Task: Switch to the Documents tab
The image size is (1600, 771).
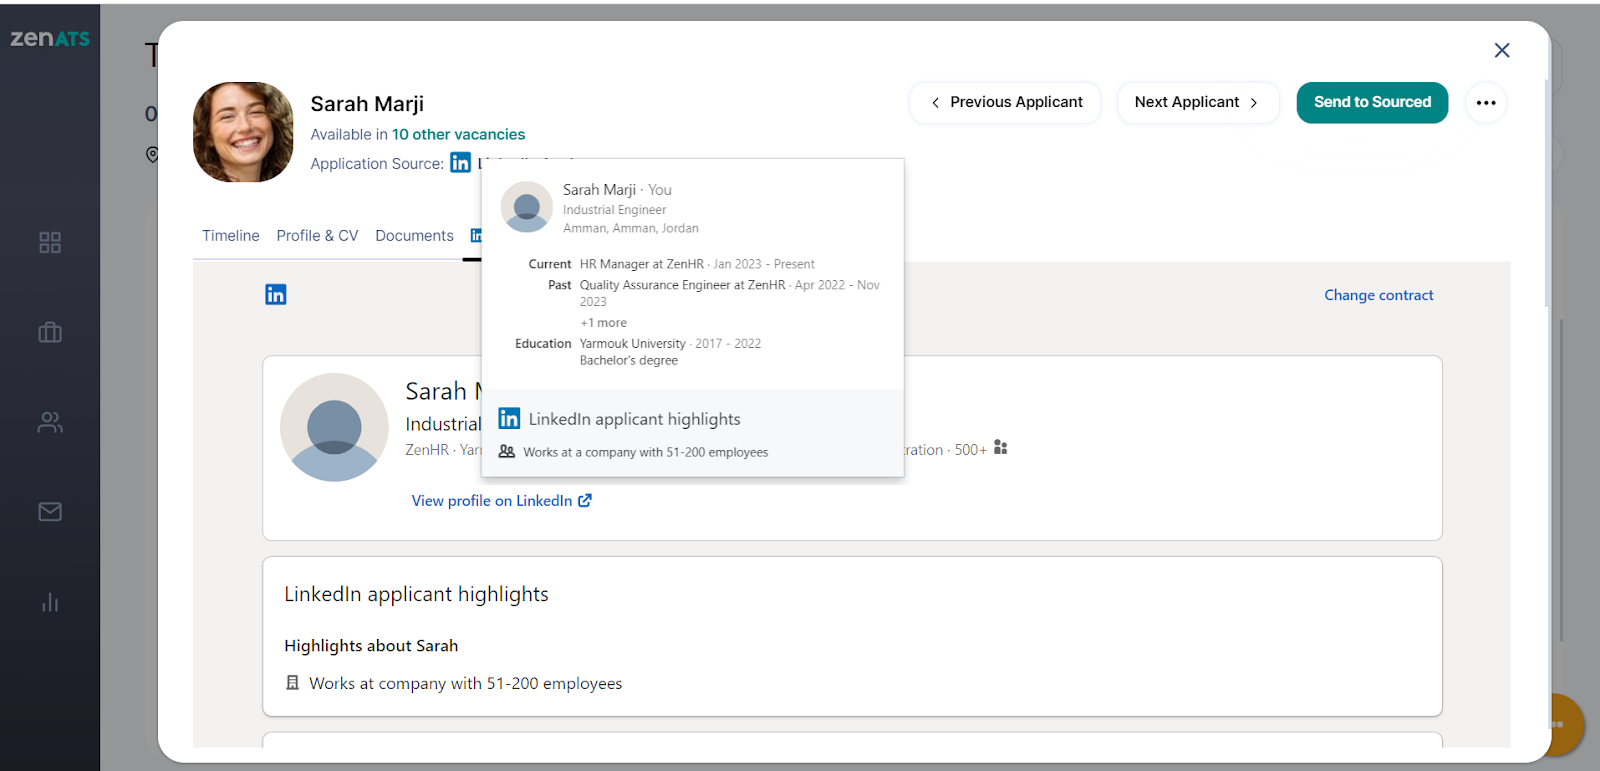Action: 414,236
